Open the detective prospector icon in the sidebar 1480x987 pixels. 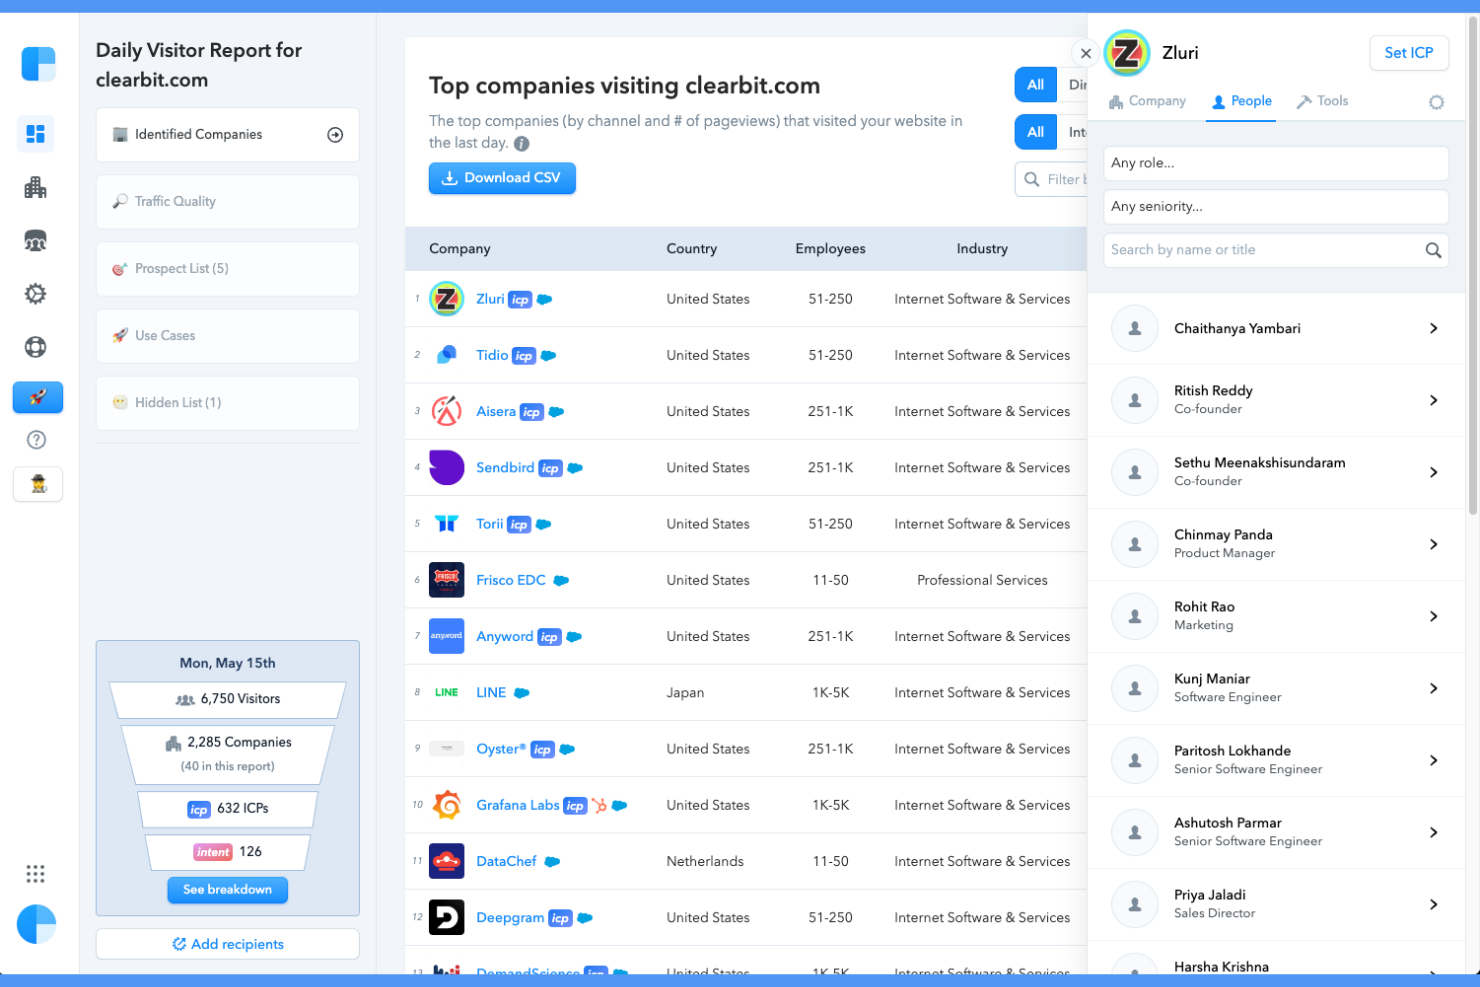tap(37, 484)
